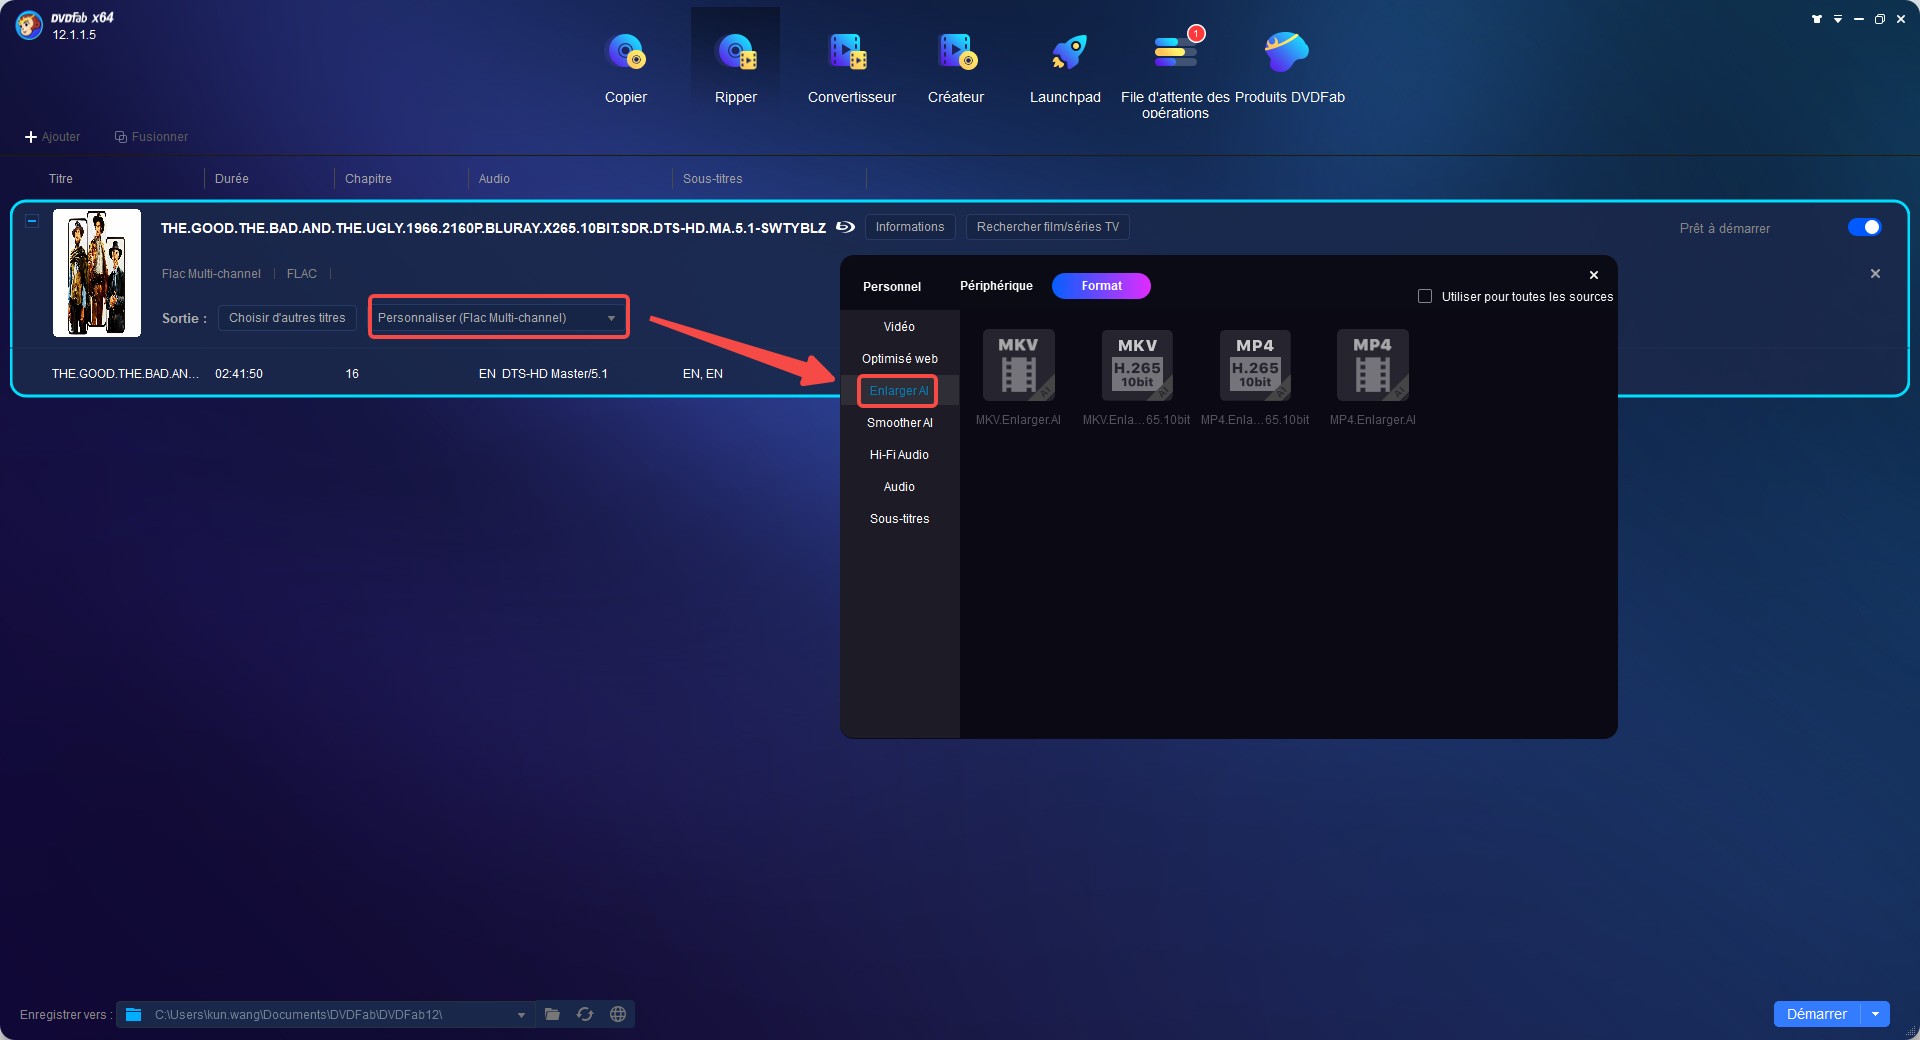This screenshot has height=1040, width=1920.
Task: Open the Personnaliser (Flac Multi-channel) dropdown
Action: click(498, 317)
